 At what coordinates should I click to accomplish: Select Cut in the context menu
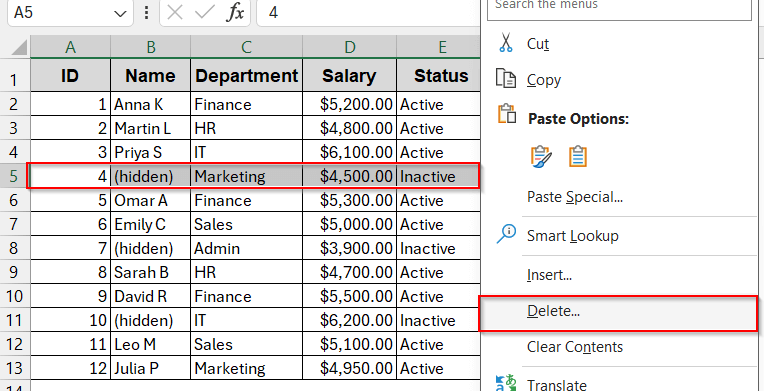tap(538, 44)
